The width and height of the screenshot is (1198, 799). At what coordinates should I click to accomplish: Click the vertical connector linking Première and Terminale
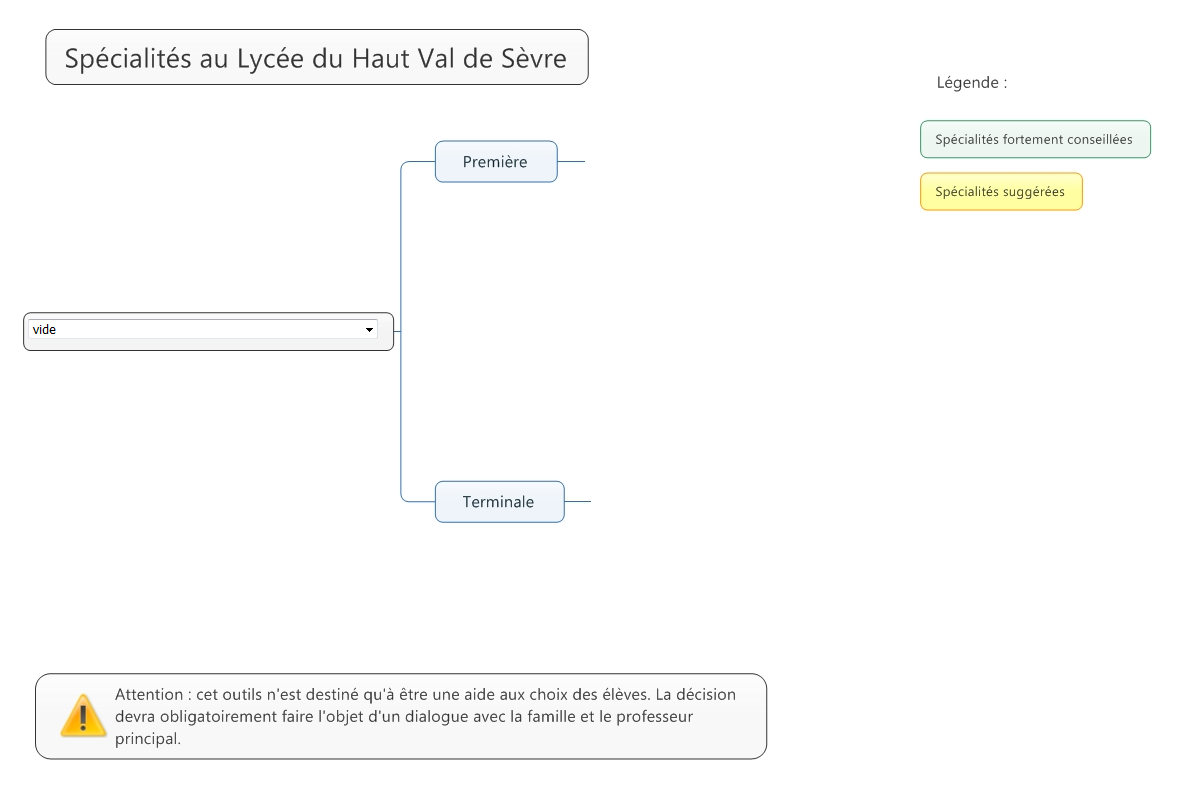pos(401,332)
